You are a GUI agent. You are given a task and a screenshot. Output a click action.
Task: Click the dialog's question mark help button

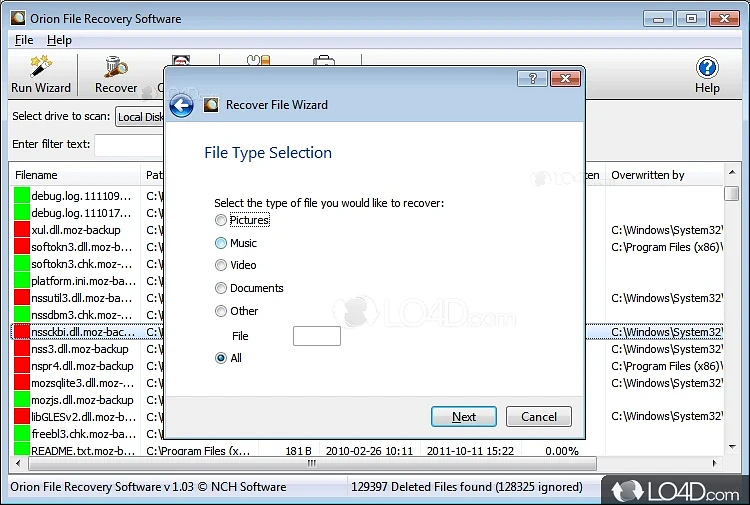pos(532,78)
